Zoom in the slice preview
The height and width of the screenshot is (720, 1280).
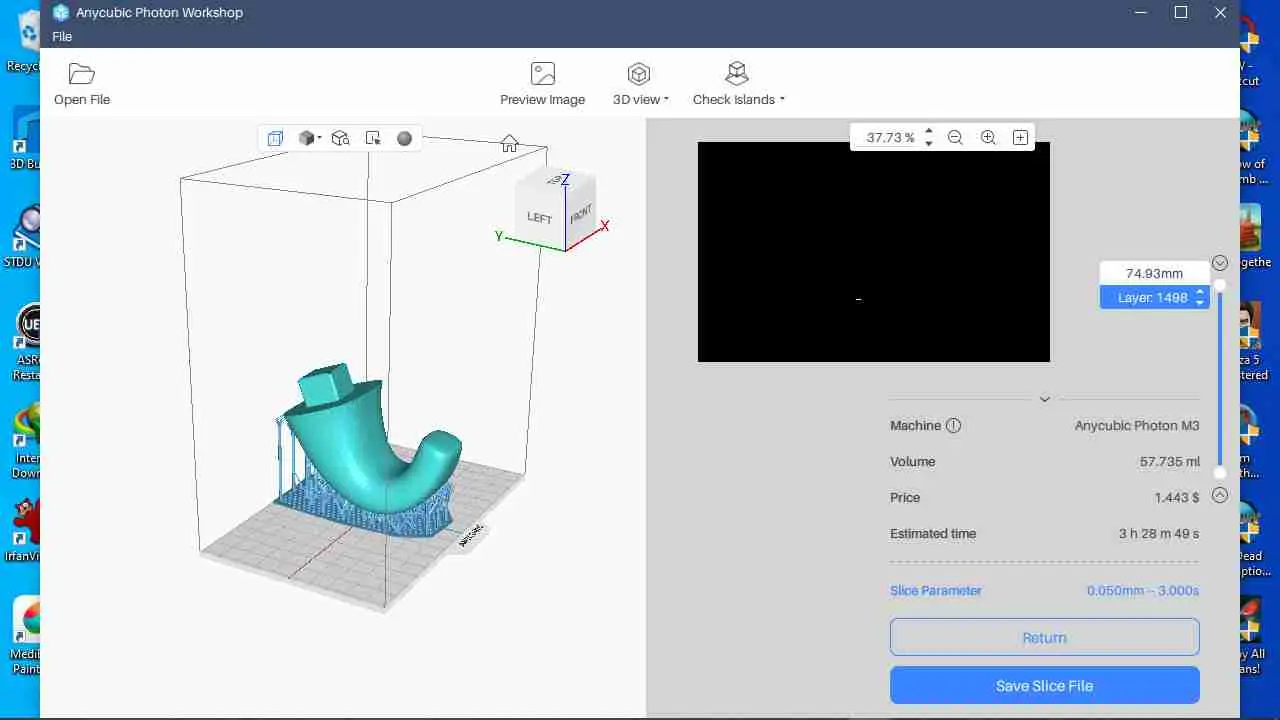tap(988, 138)
